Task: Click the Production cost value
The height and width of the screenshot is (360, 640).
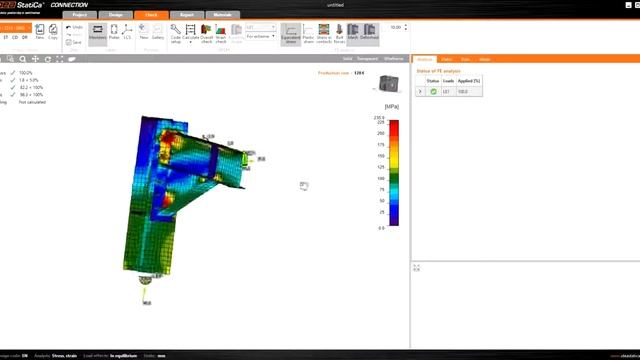Action: [359, 73]
